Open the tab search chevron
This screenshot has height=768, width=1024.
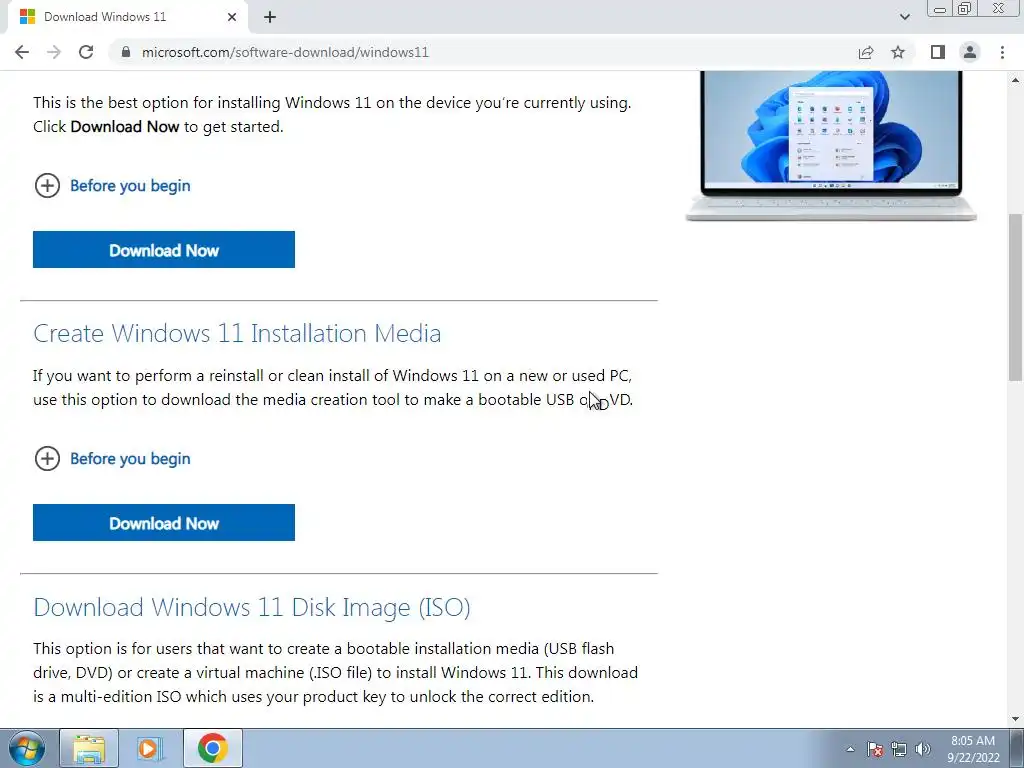coord(904,17)
